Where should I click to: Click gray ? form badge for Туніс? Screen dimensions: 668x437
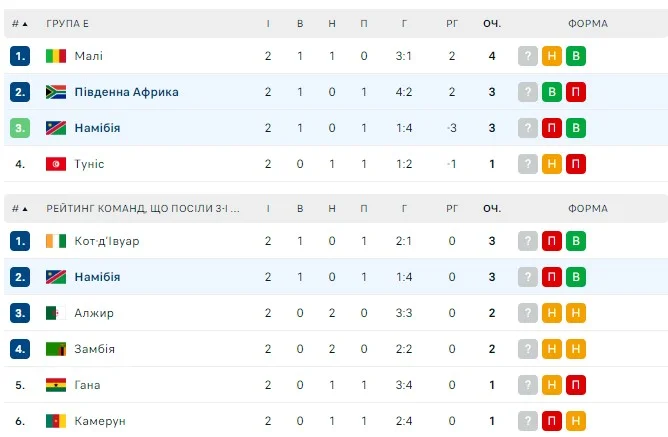[527, 164]
